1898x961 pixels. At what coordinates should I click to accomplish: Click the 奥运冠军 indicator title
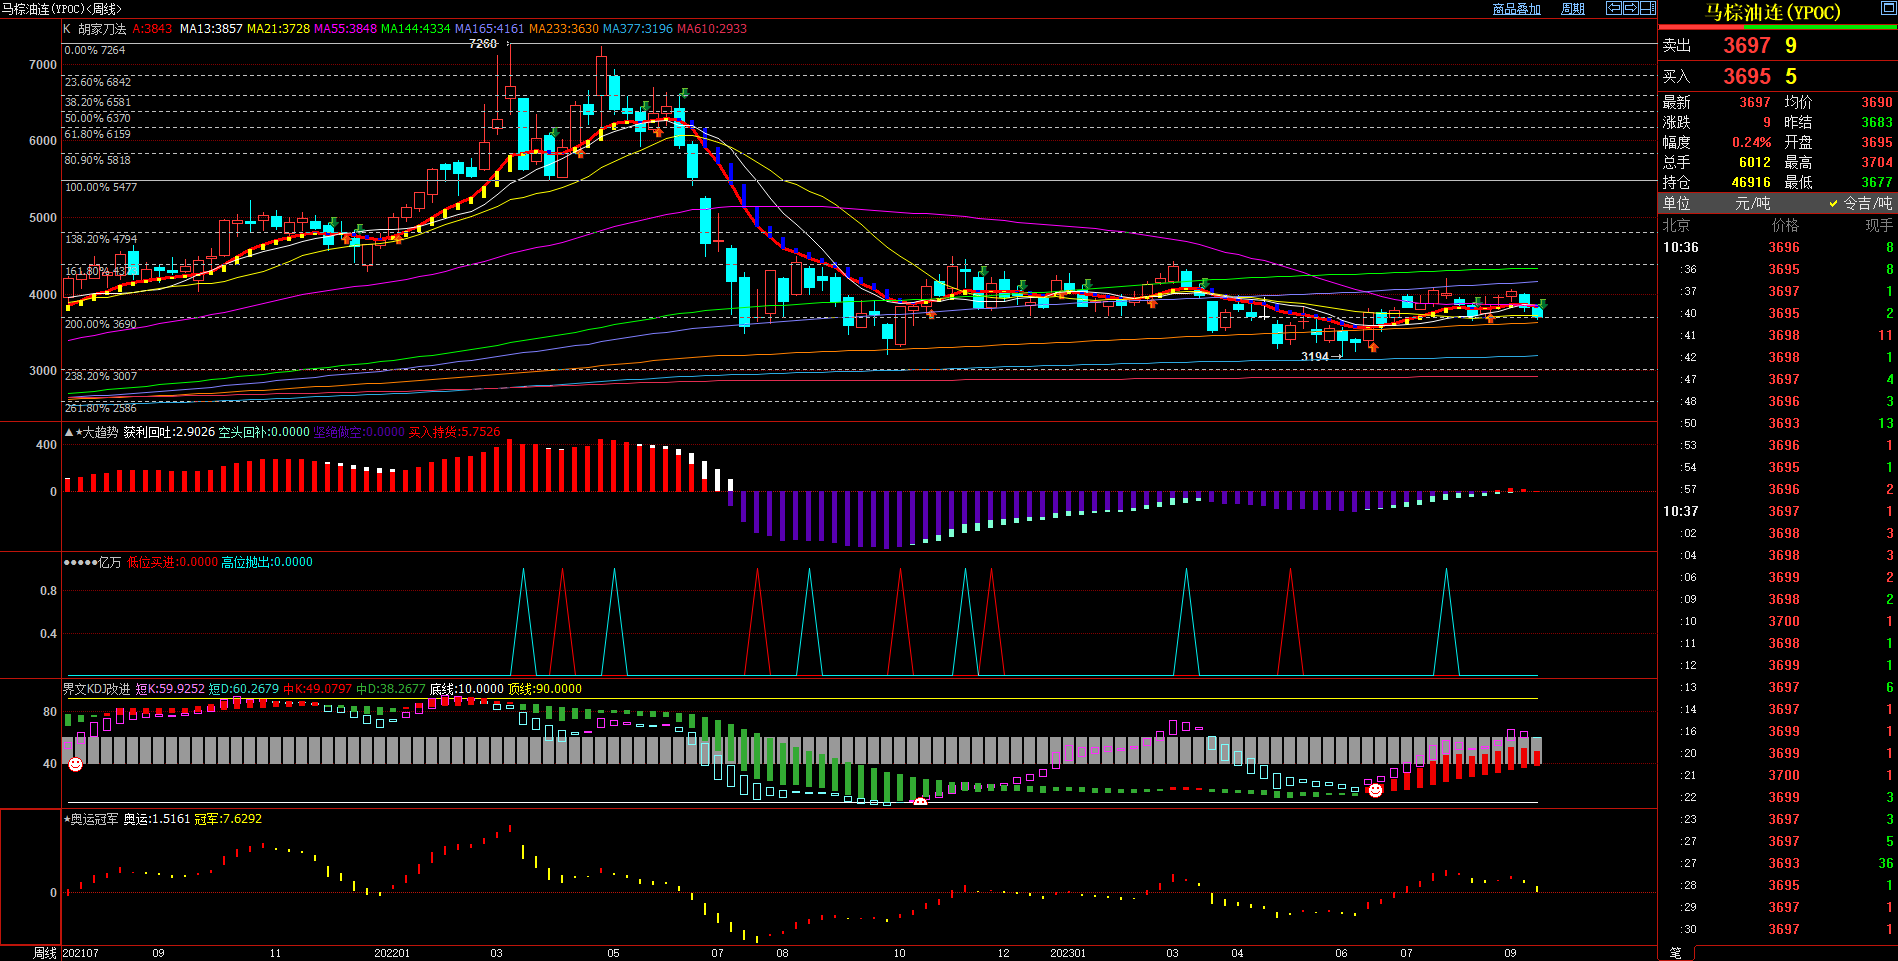(x=94, y=819)
